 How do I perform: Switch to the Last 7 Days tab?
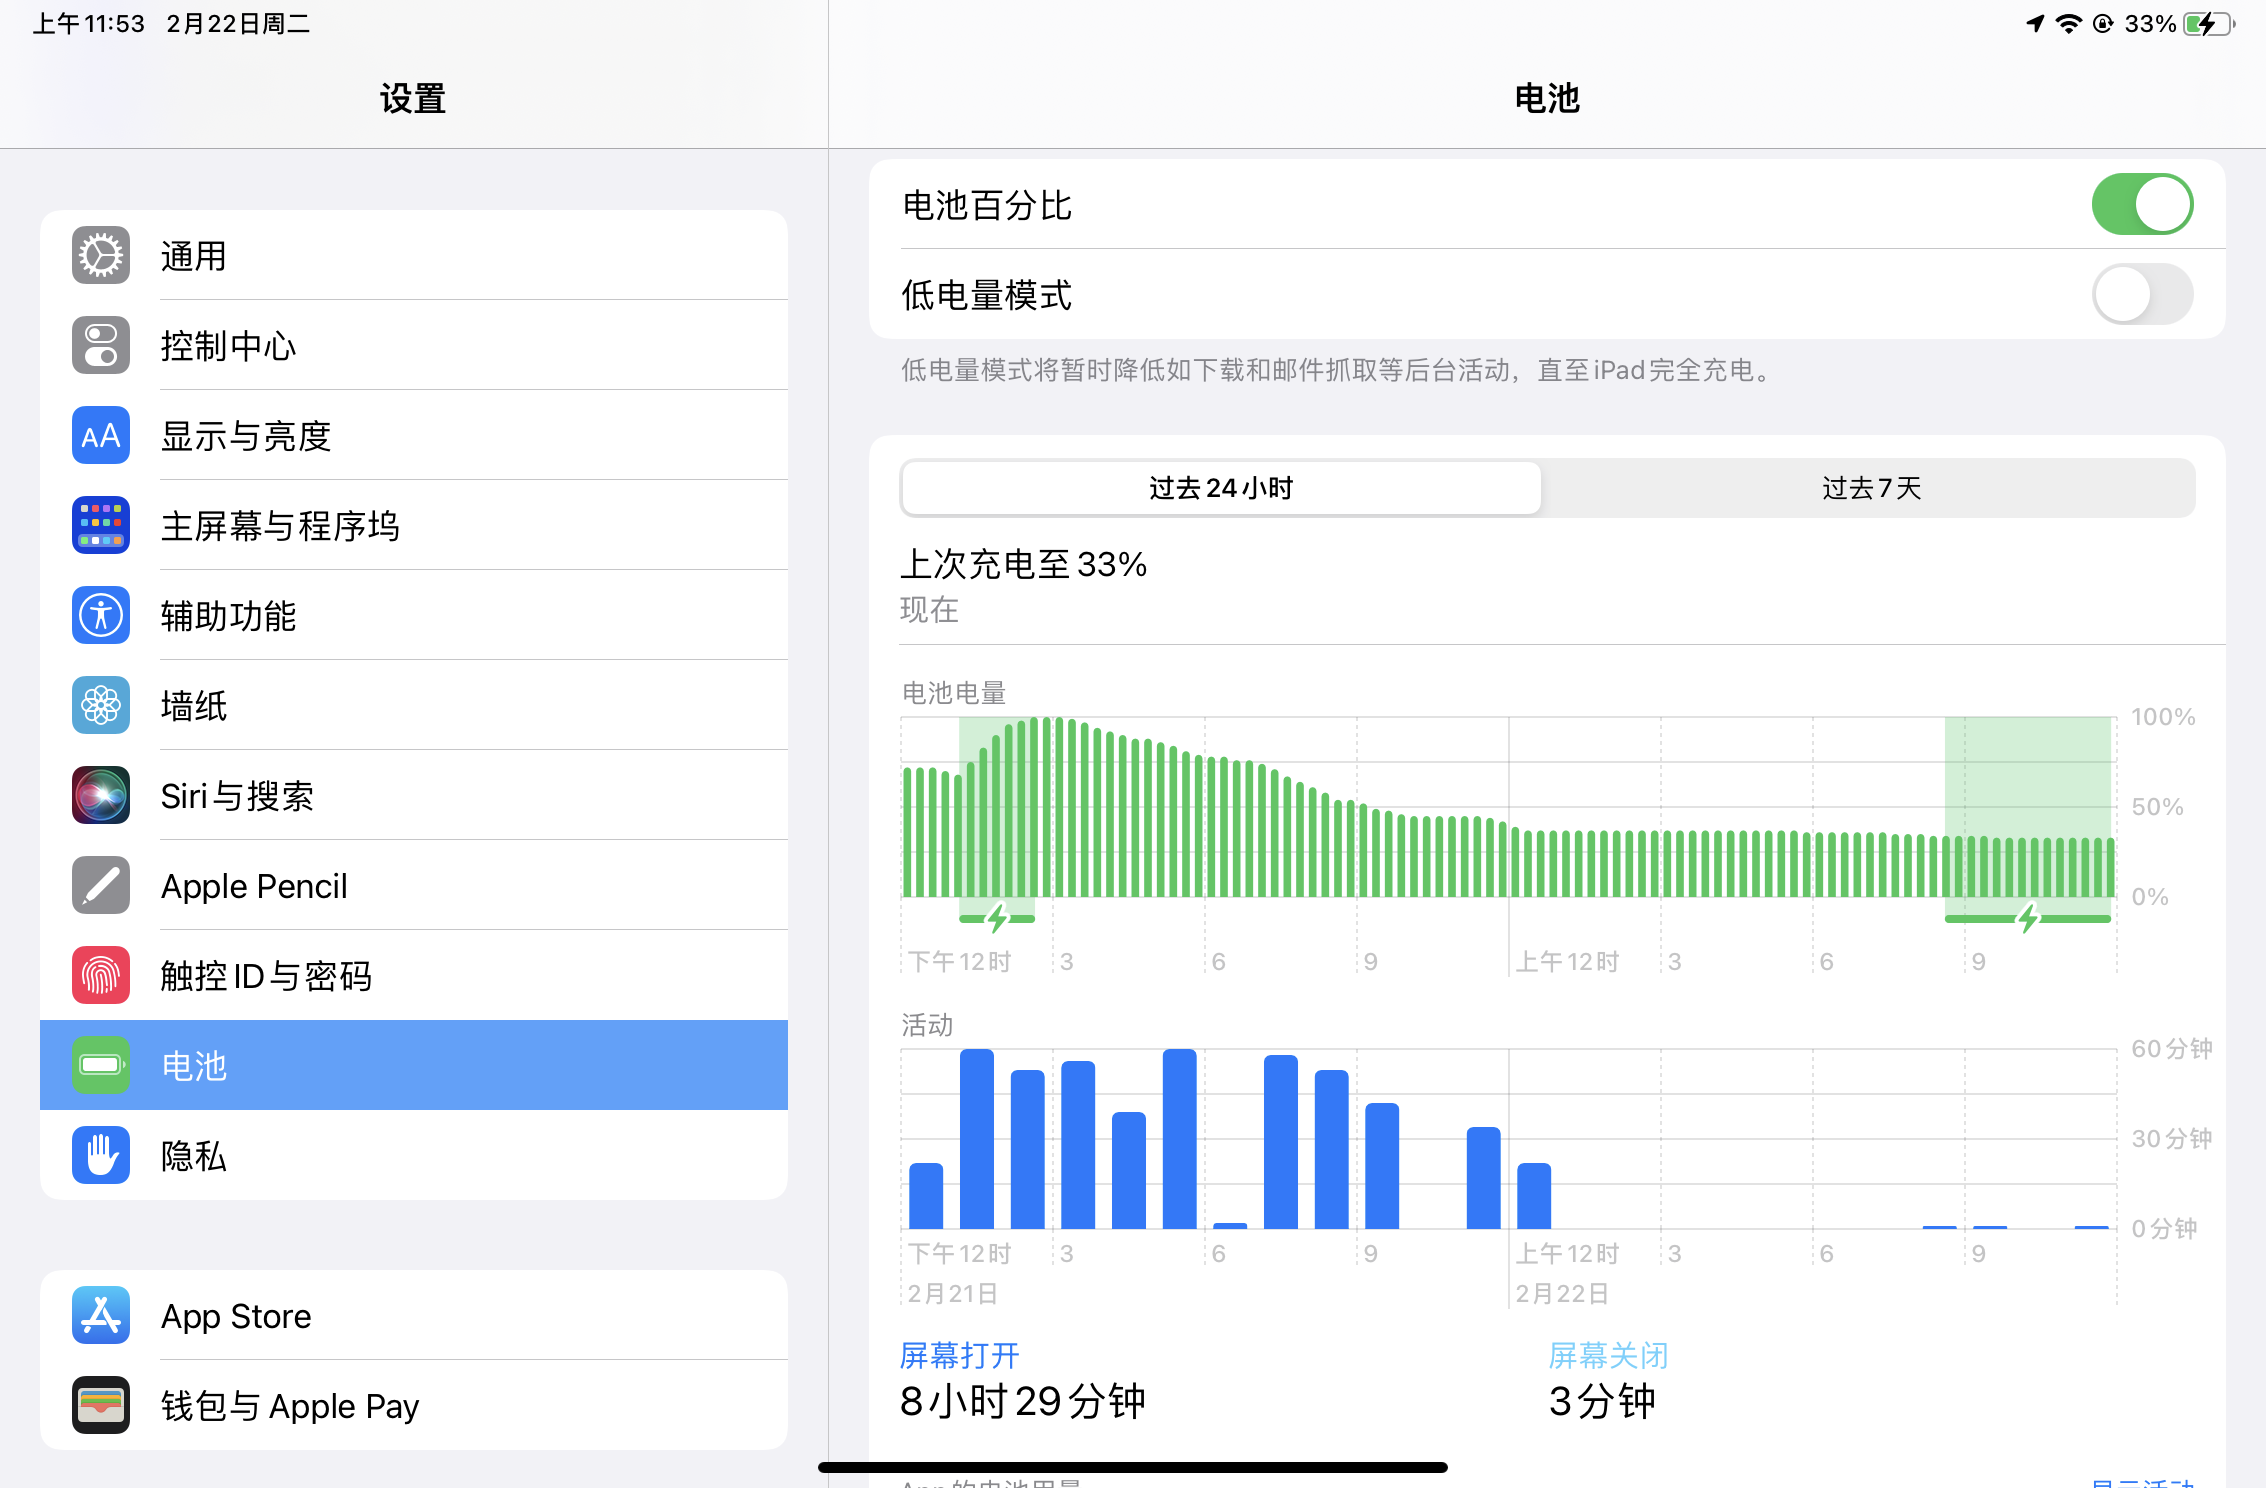click(x=1870, y=488)
